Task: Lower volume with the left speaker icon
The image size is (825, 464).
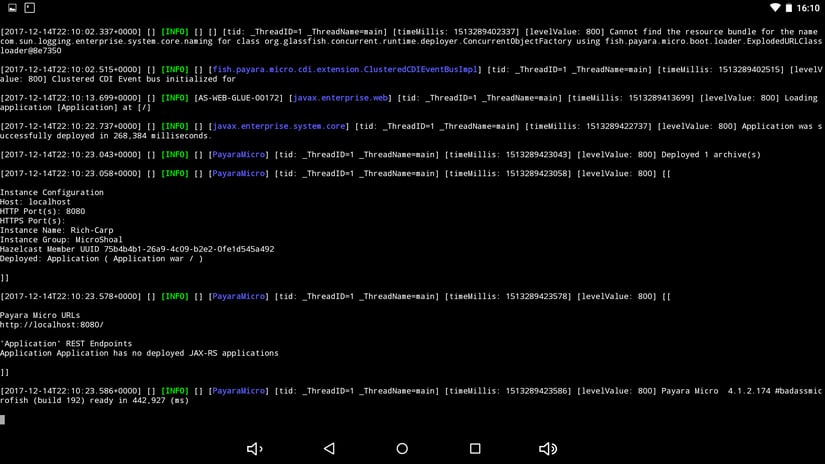Action: pos(255,448)
